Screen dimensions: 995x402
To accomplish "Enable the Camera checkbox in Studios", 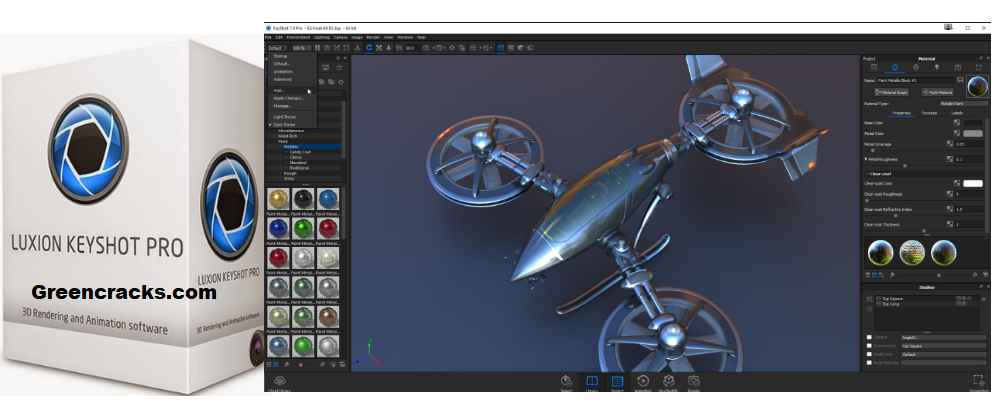I will [869, 338].
